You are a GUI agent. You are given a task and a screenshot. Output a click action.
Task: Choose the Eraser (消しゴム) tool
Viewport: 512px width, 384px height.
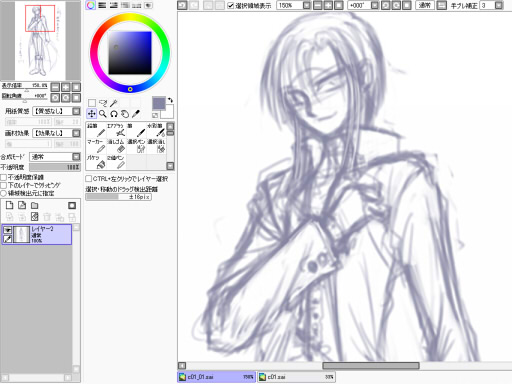click(116, 146)
